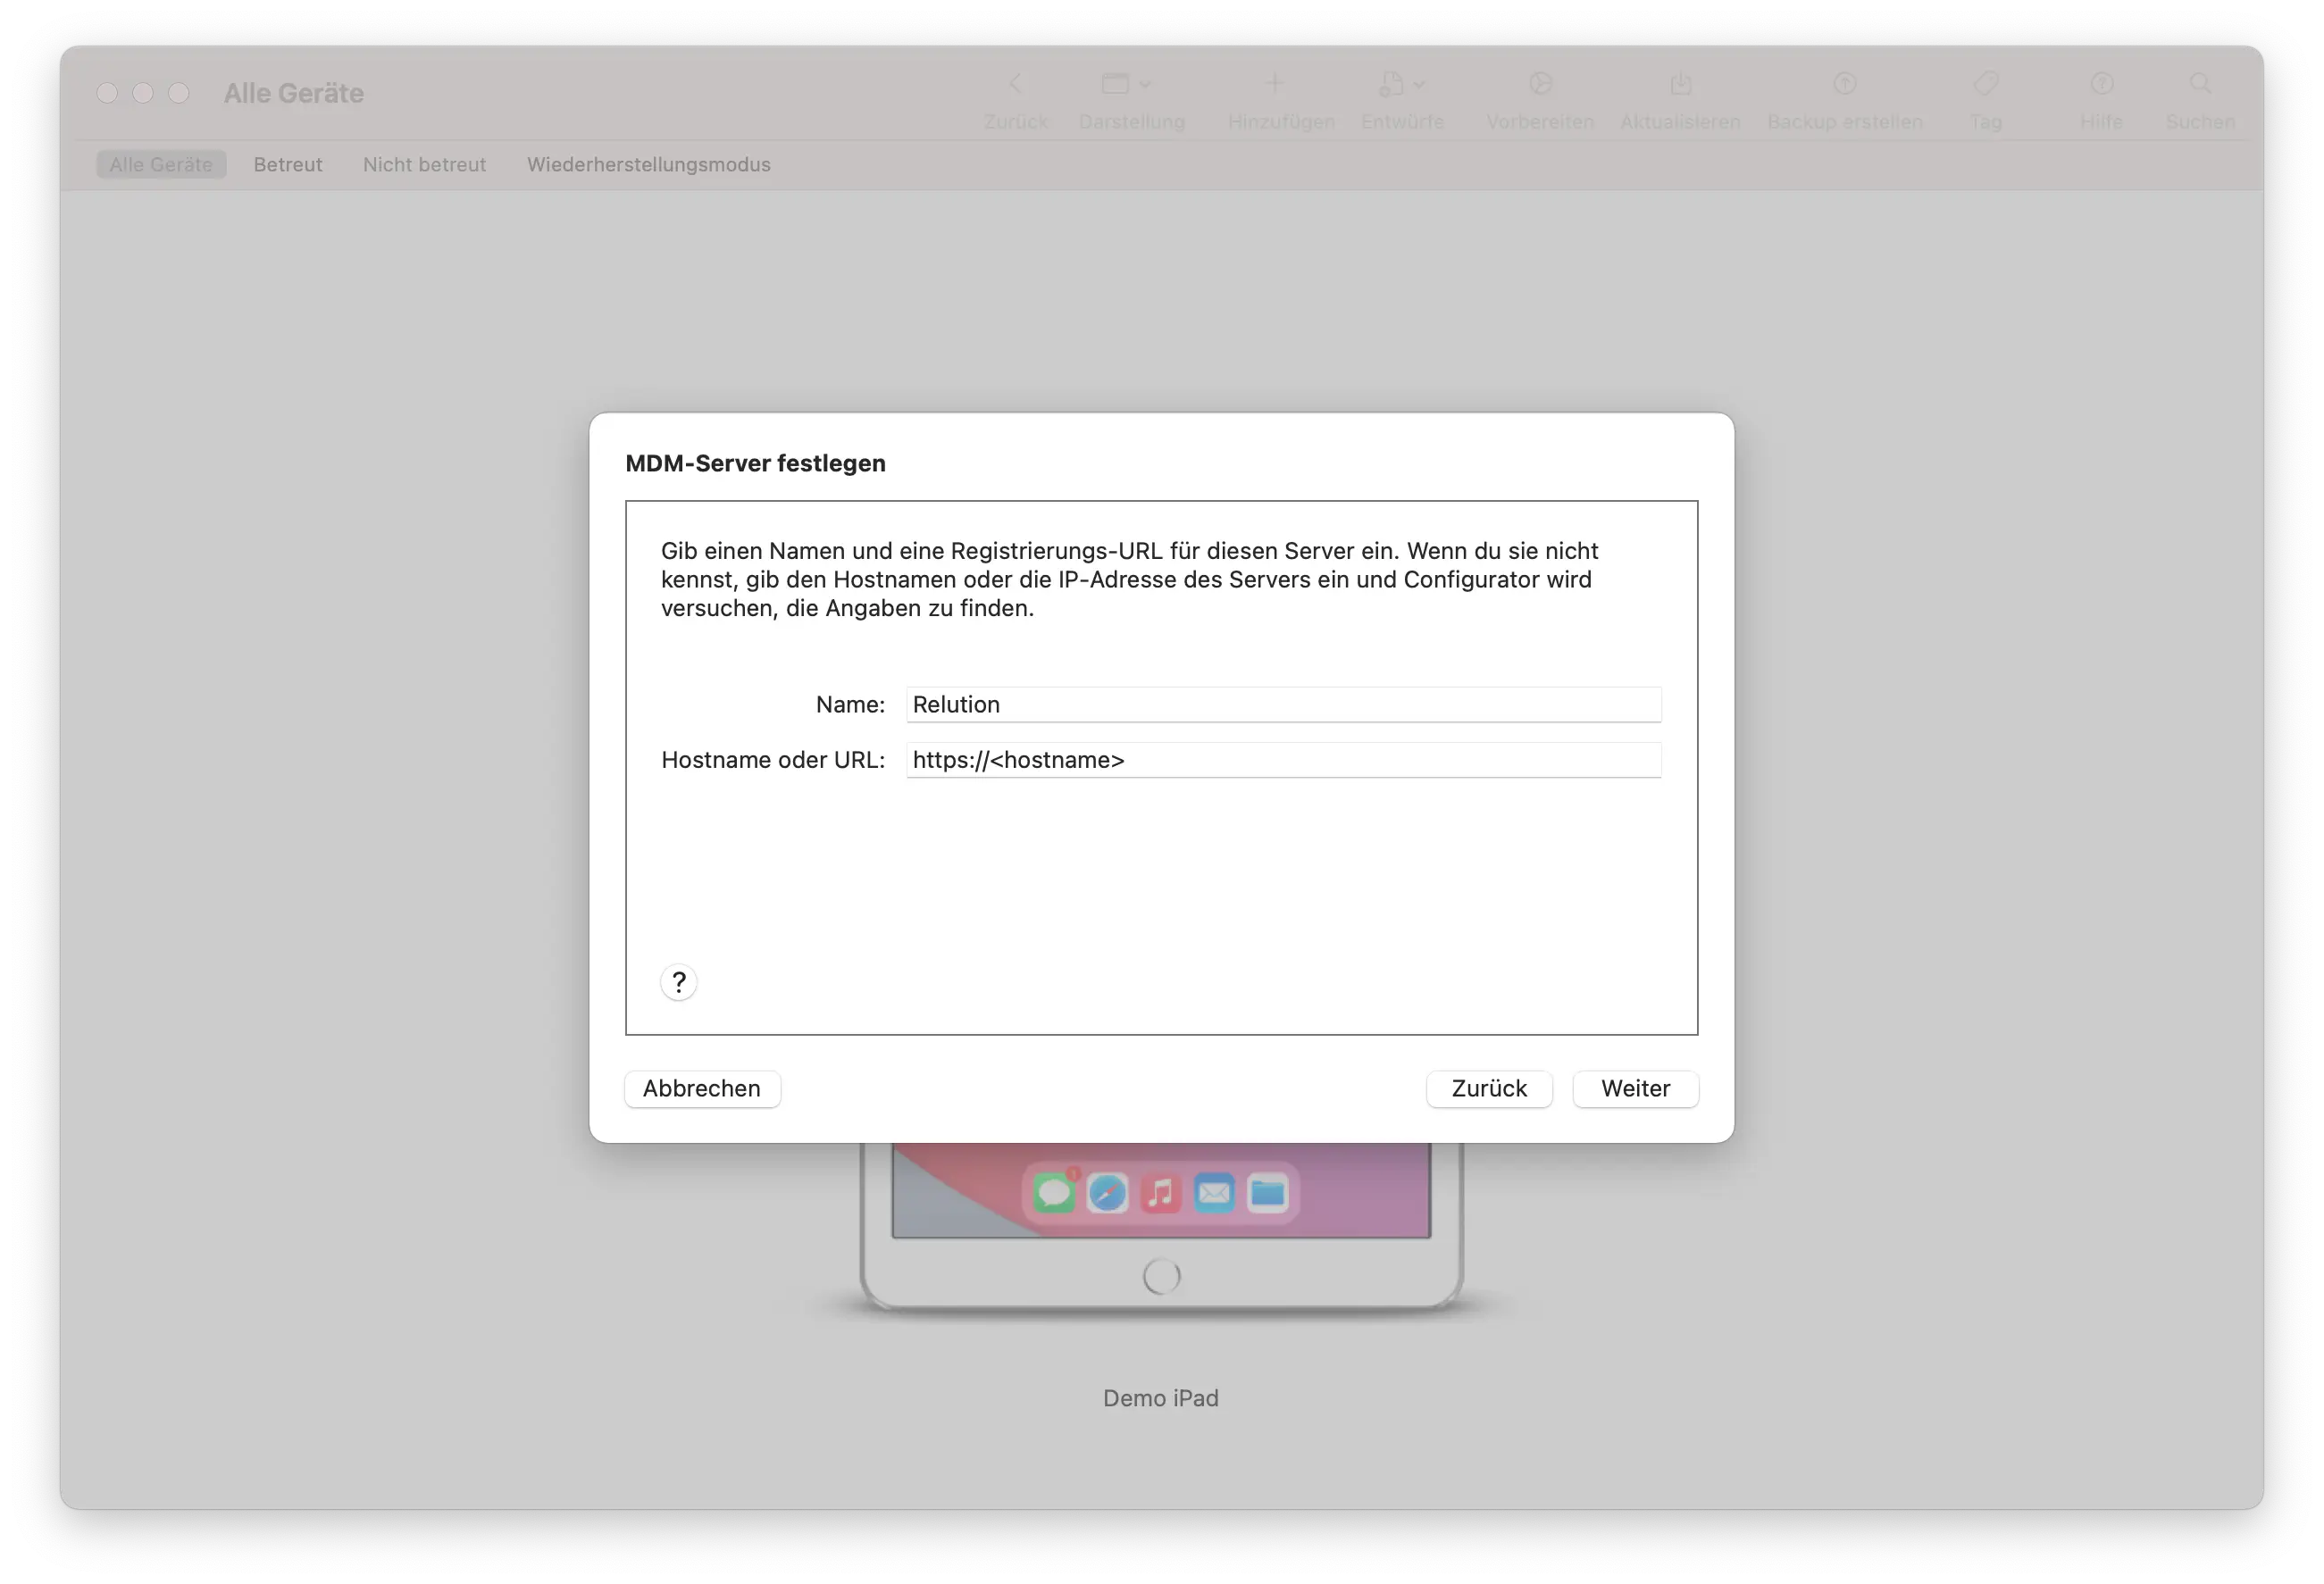Proceed by clicking Weiter
The image size is (2324, 1584).
click(x=1635, y=1089)
